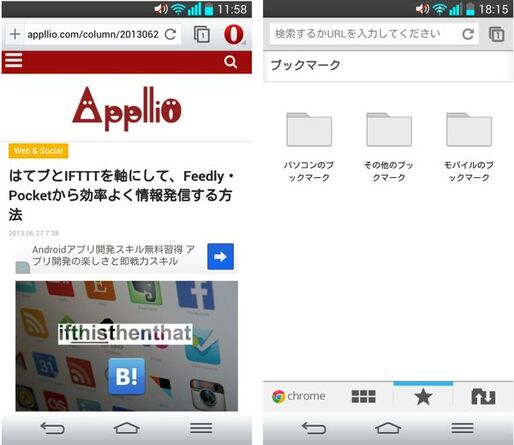Tap the ブックマーク header
Screen dimensions: 514x445
[305, 65]
